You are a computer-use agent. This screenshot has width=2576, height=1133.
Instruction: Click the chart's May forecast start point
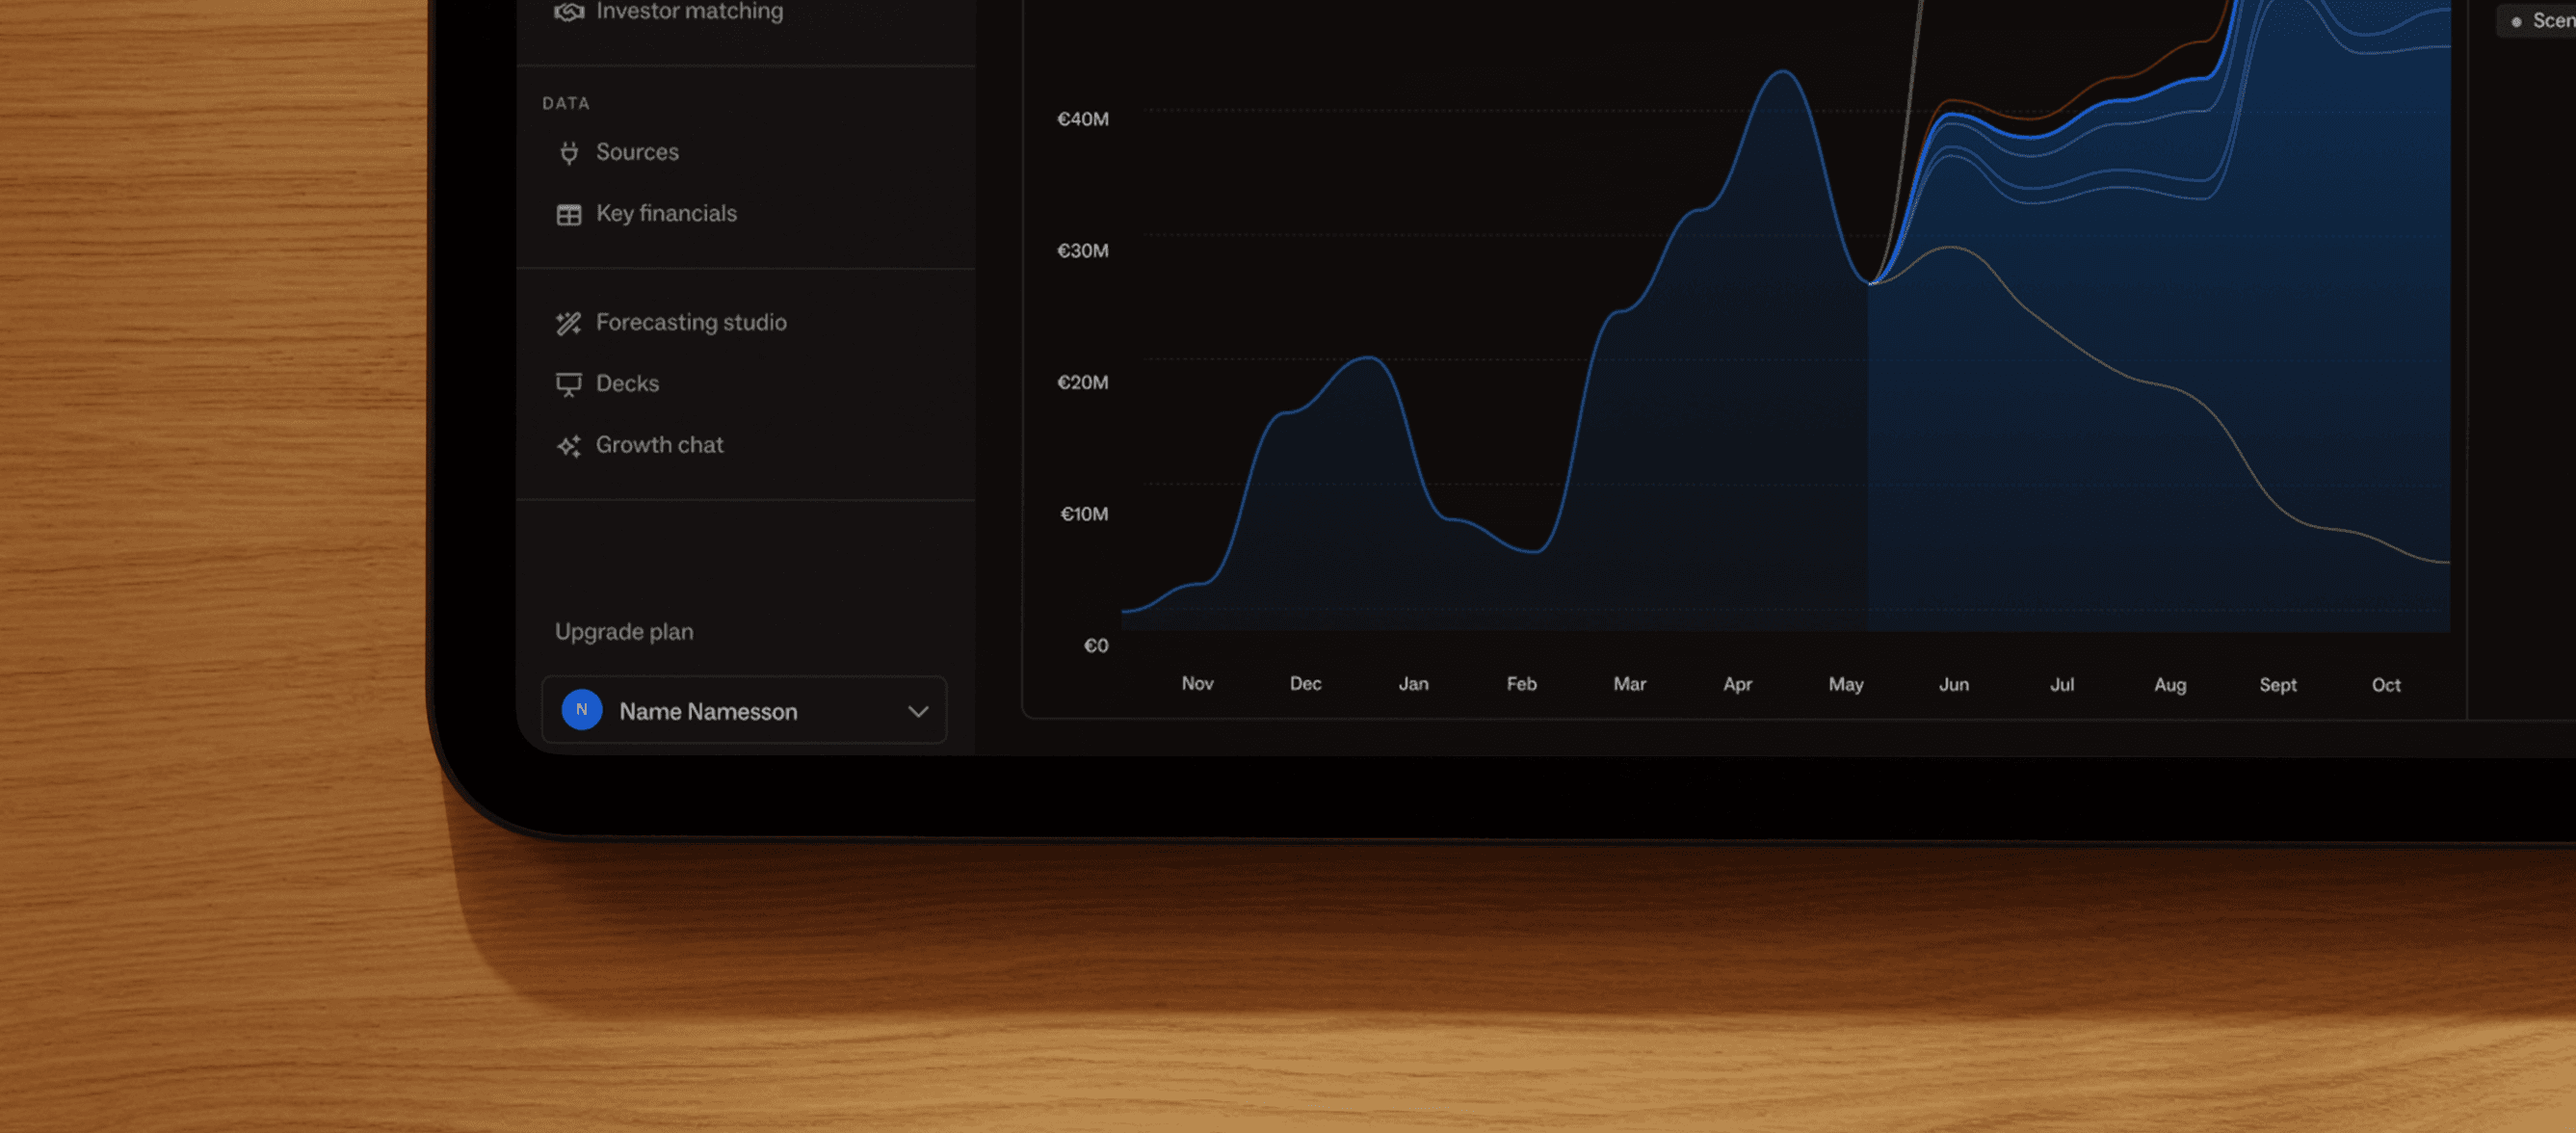tap(1870, 283)
